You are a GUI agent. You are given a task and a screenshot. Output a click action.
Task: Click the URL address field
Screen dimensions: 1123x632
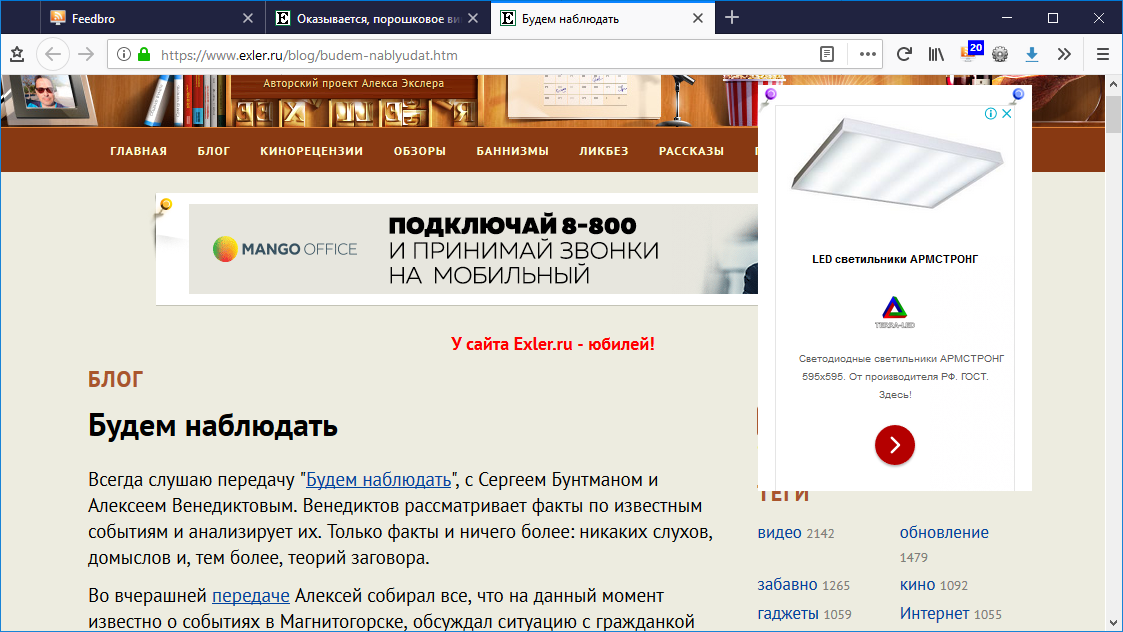480,54
